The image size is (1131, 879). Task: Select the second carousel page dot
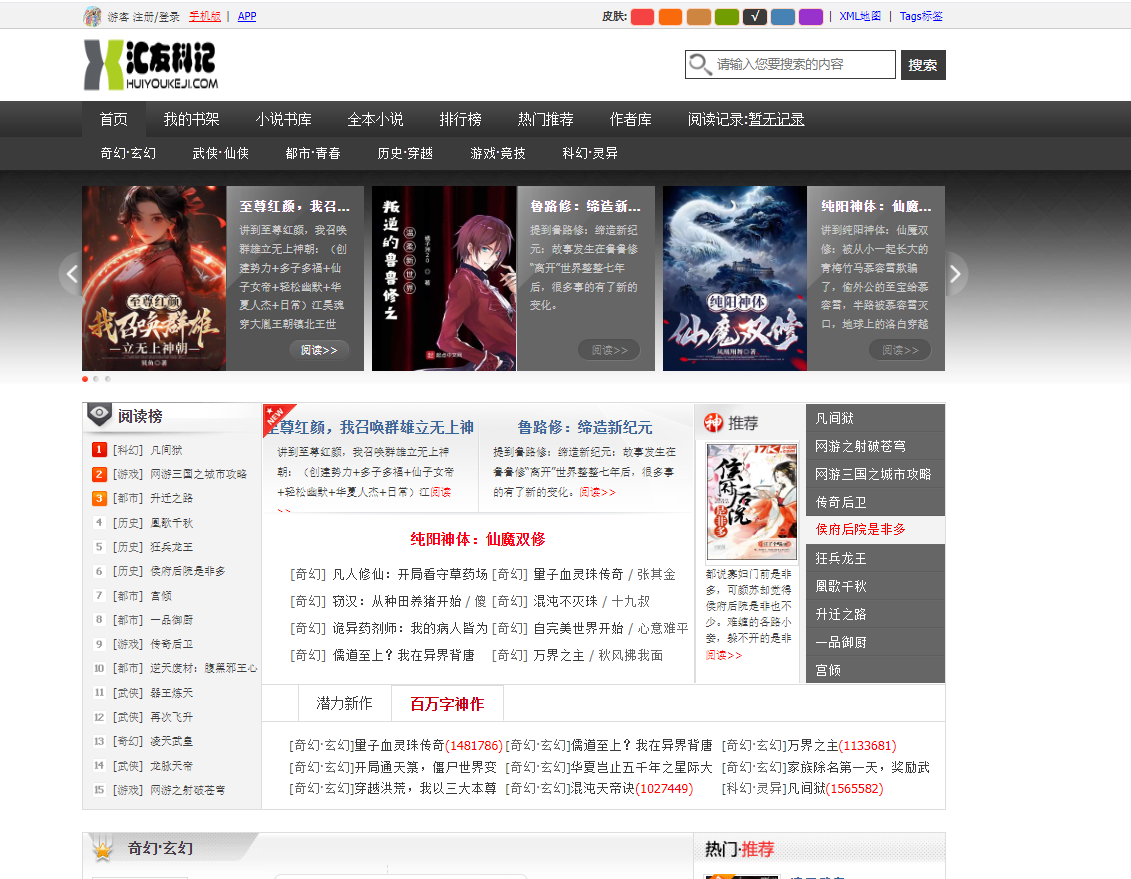pyautogui.click(x=96, y=379)
